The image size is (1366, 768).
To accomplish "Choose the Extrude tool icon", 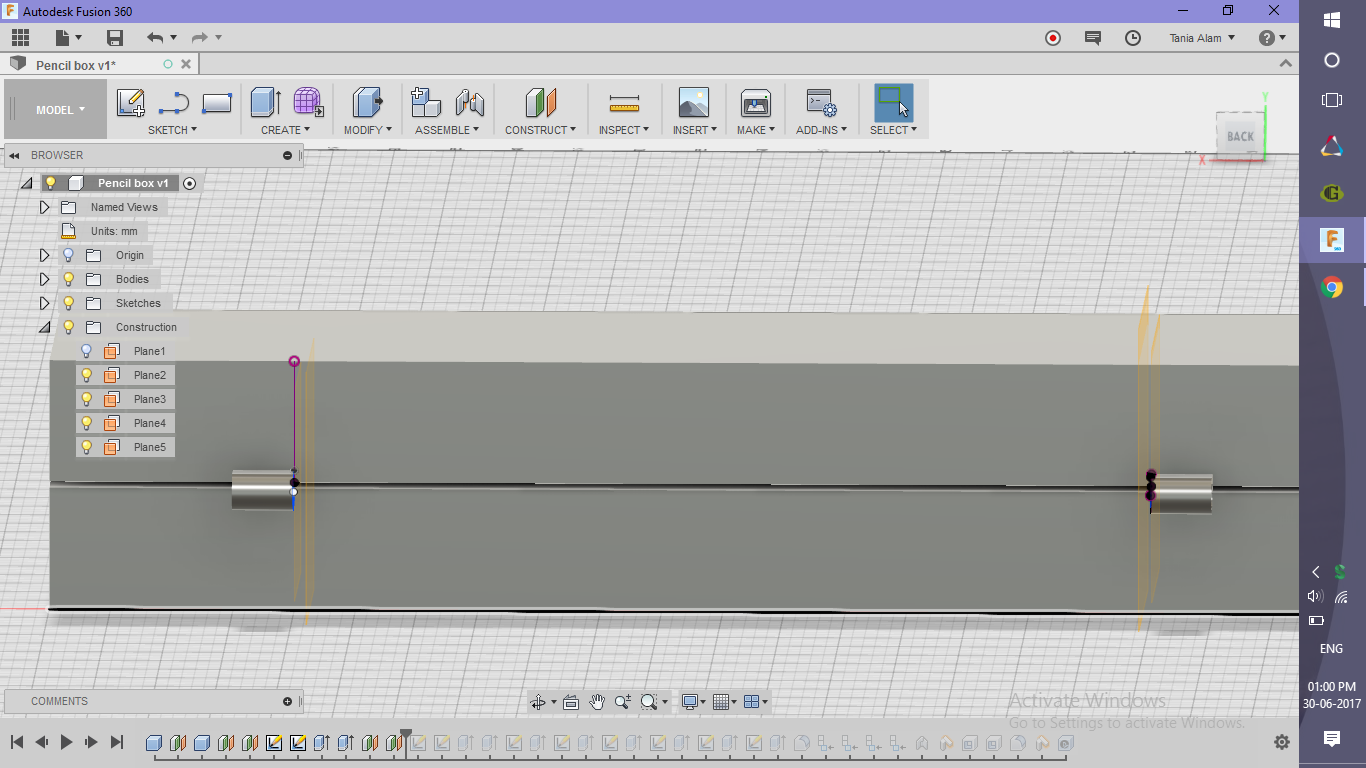I will (x=265, y=102).
